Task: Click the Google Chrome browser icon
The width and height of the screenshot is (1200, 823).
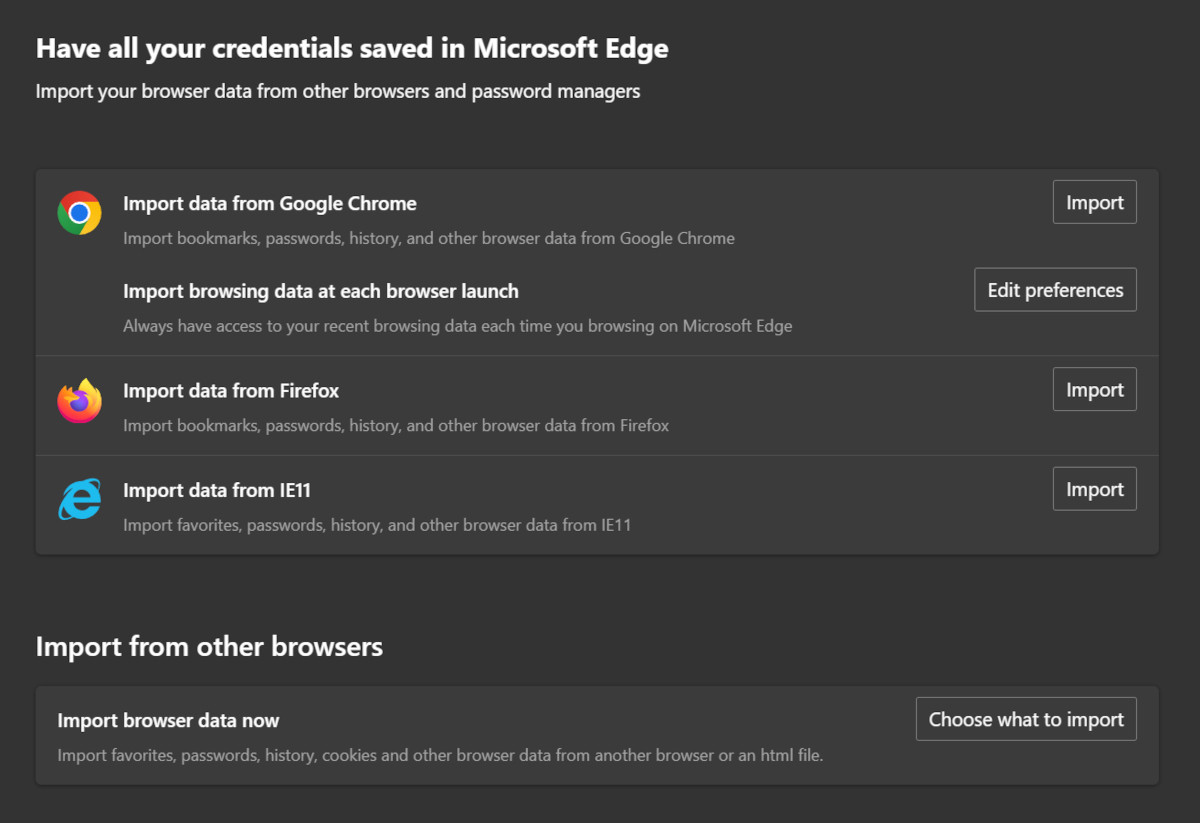Action: pyautogui.click(x=79, y=213)
